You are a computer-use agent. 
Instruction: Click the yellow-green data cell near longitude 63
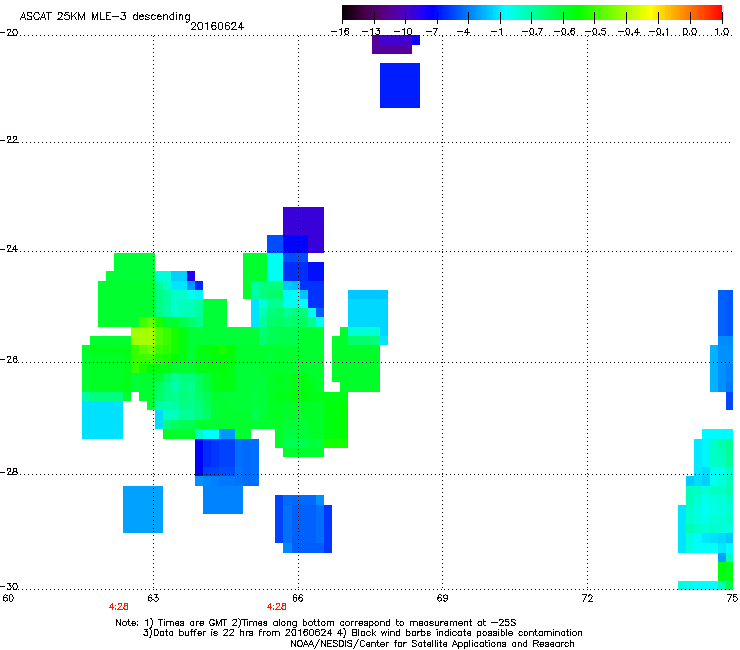pos(142,336)
